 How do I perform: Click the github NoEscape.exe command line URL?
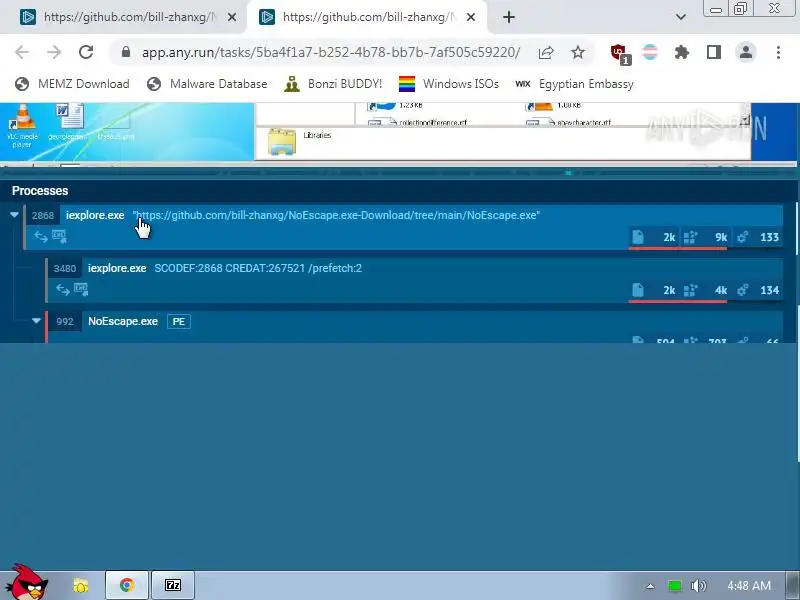pyautogui.click(x=336, y=215)
